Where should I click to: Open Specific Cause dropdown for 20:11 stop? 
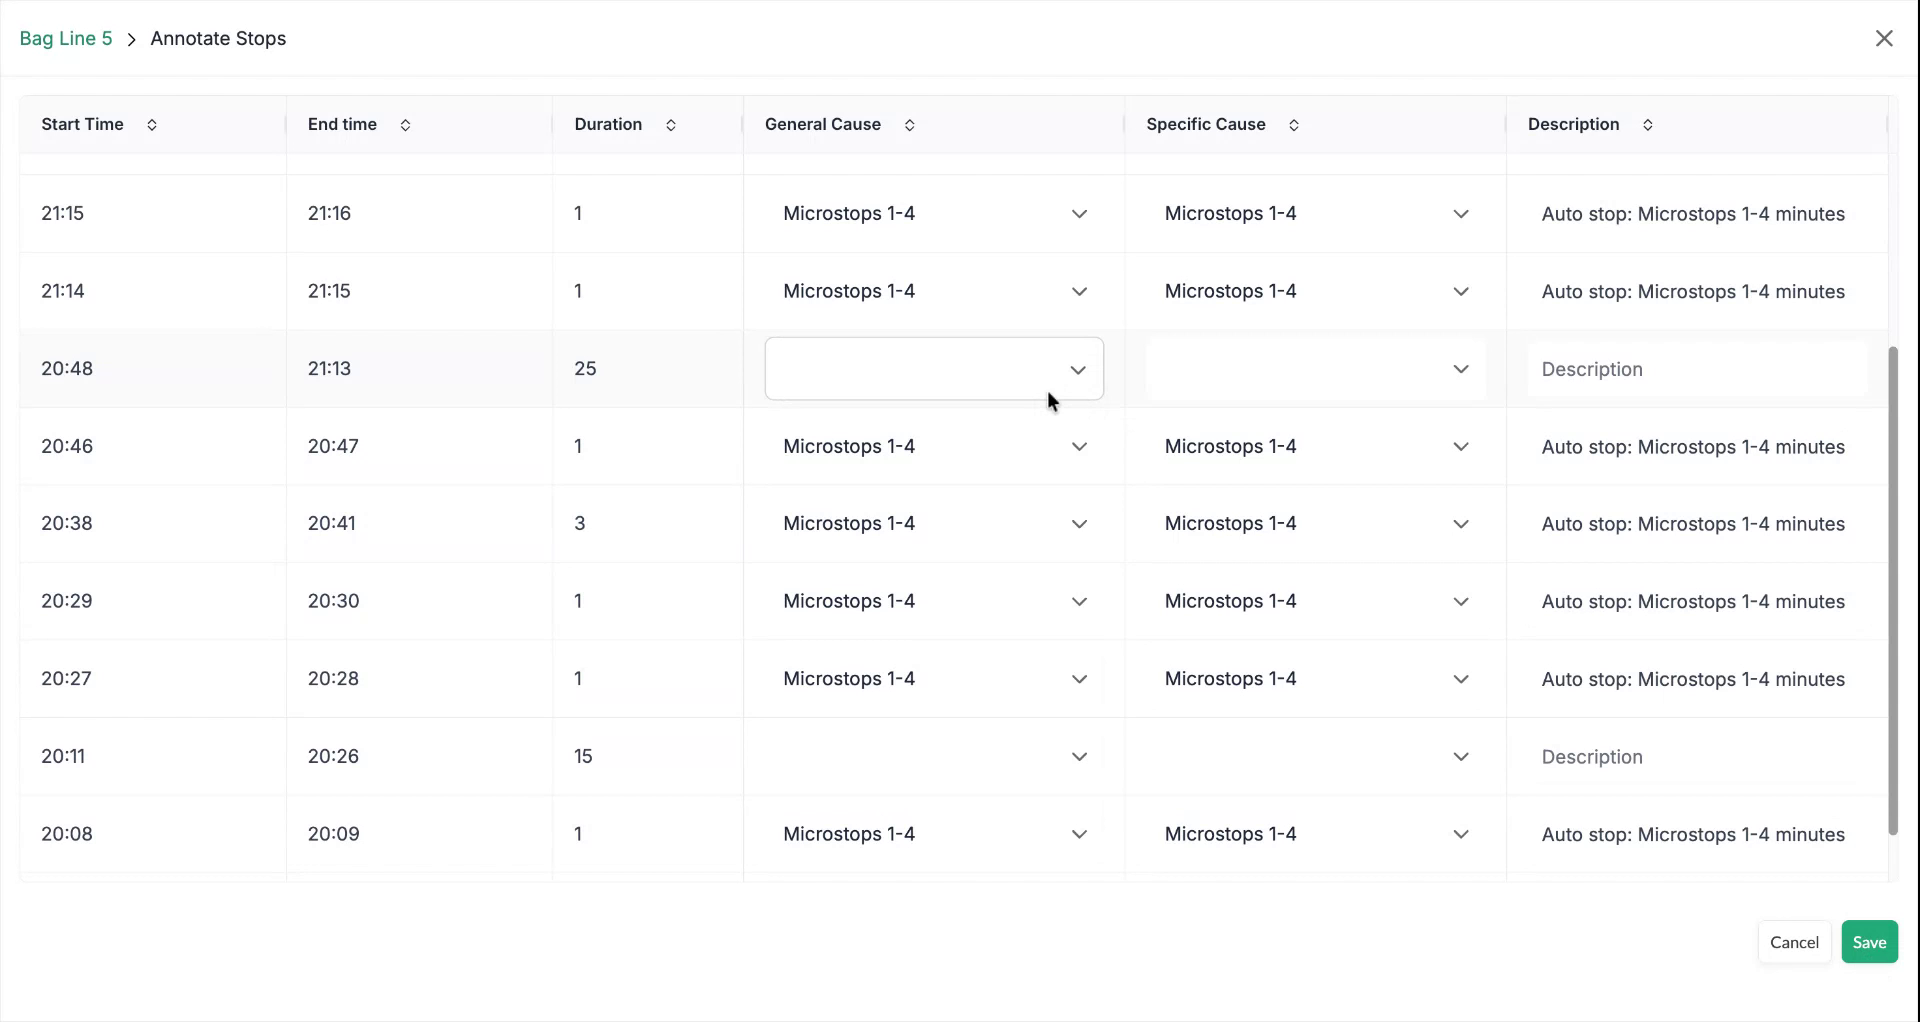coord(1315,757)
